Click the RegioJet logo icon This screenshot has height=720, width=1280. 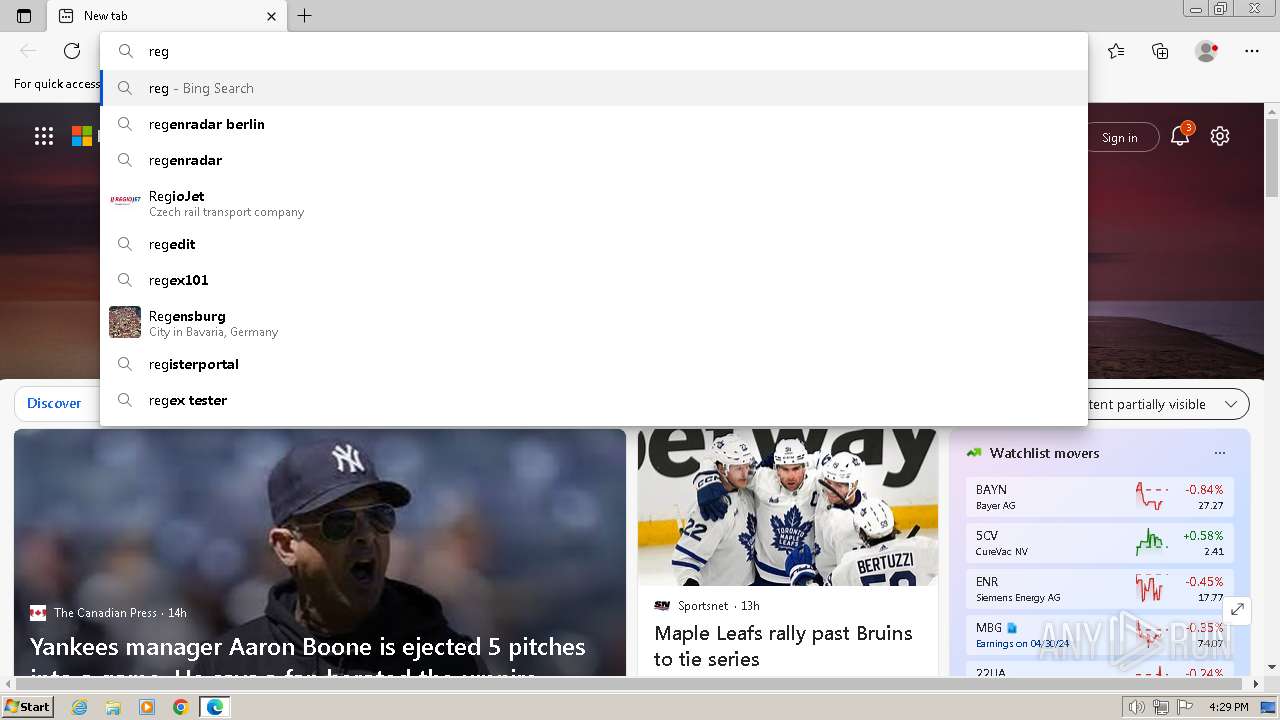(x=125, y=200)
